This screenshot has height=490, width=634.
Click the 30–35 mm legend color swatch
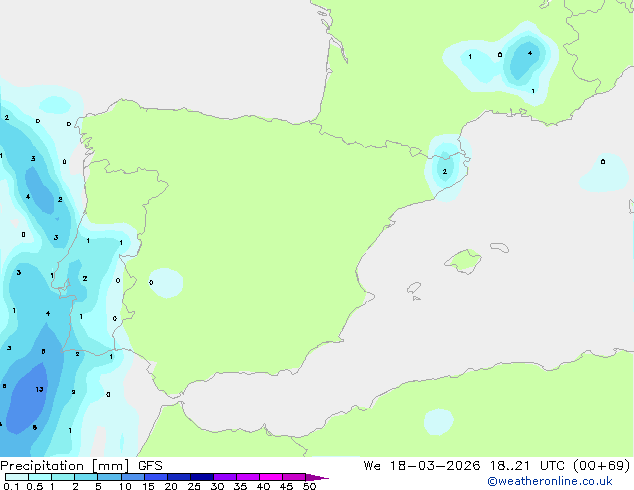225,477
